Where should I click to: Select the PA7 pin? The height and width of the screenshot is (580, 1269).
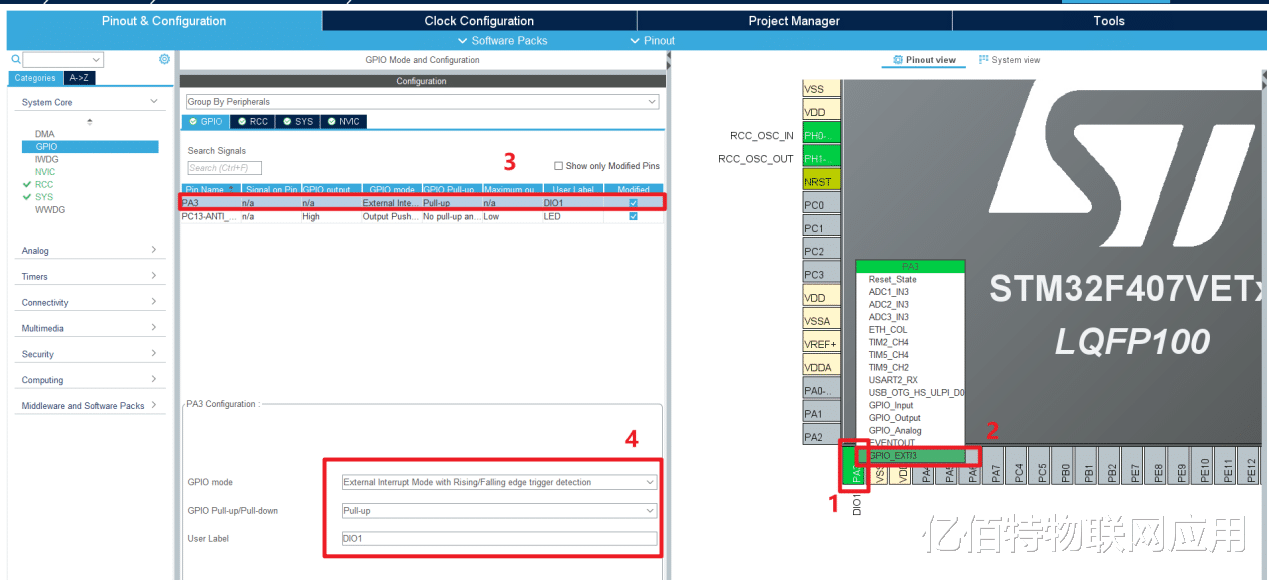tap(995, 467)
